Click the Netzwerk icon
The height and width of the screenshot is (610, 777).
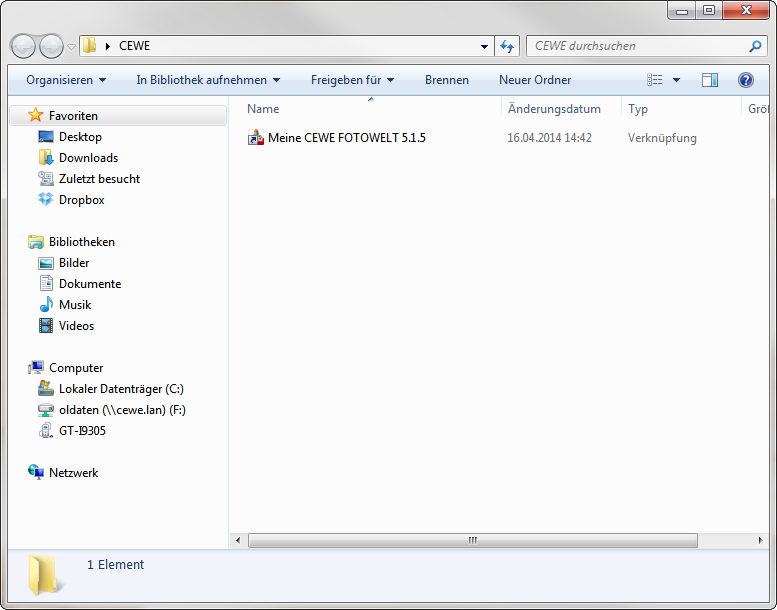(36, 472)
